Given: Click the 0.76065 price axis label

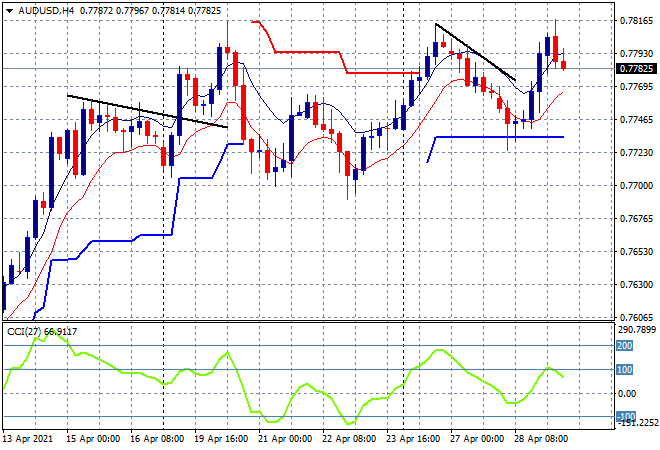Looking at the screenshot, I should pos(636,317).
